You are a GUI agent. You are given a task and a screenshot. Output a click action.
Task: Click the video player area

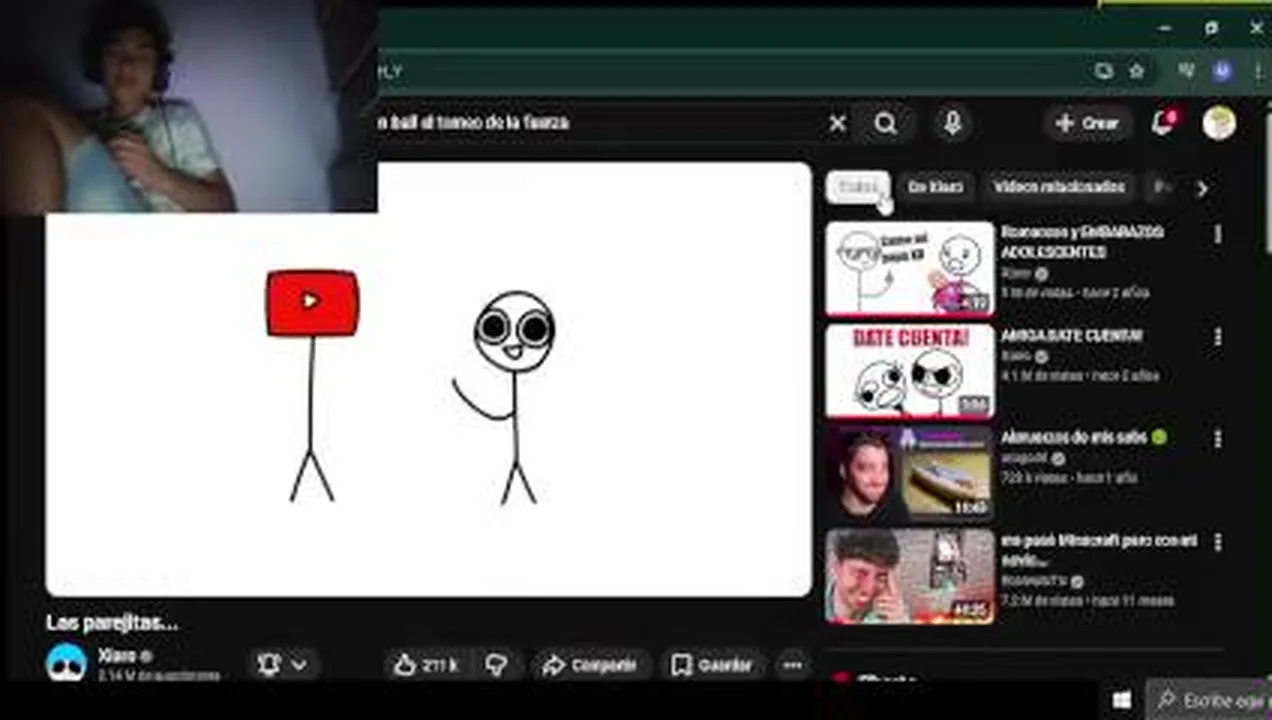pyautogui.click(x=428, y=380)
